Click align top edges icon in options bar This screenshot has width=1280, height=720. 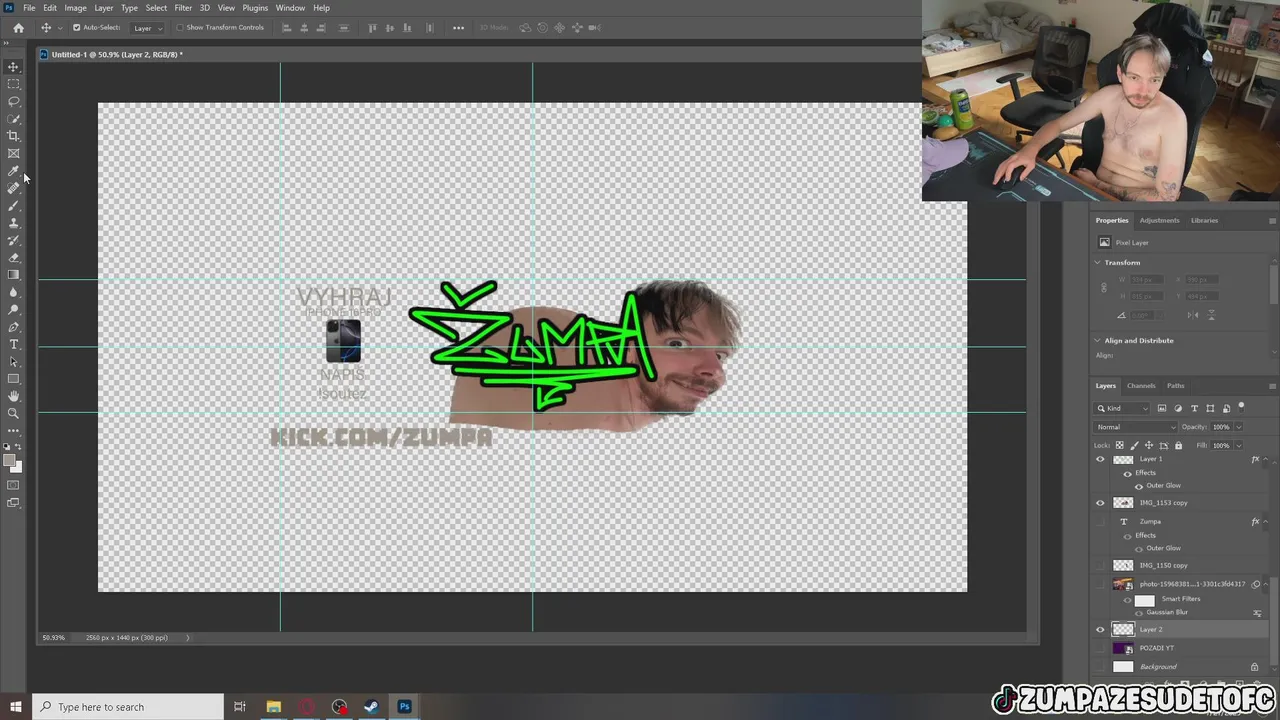[373, 28]
